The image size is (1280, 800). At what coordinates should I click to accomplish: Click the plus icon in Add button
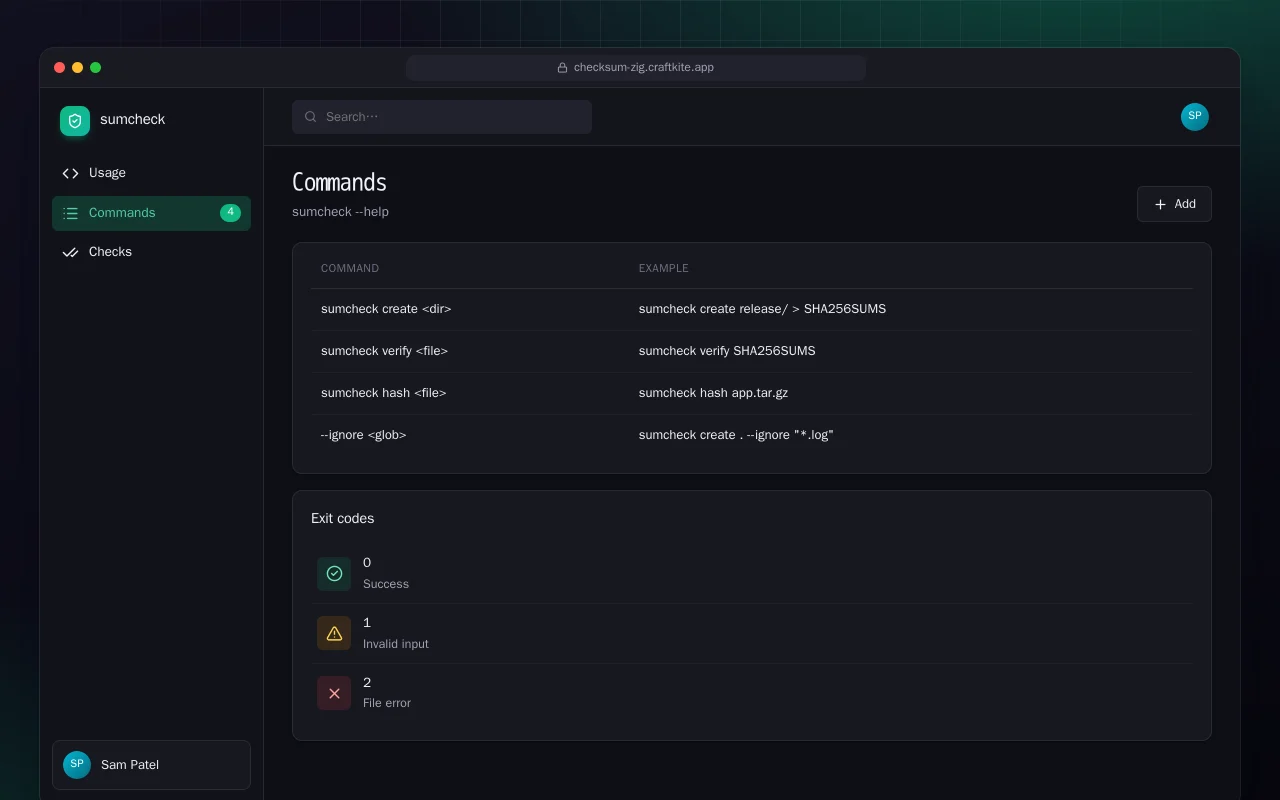1160,204
